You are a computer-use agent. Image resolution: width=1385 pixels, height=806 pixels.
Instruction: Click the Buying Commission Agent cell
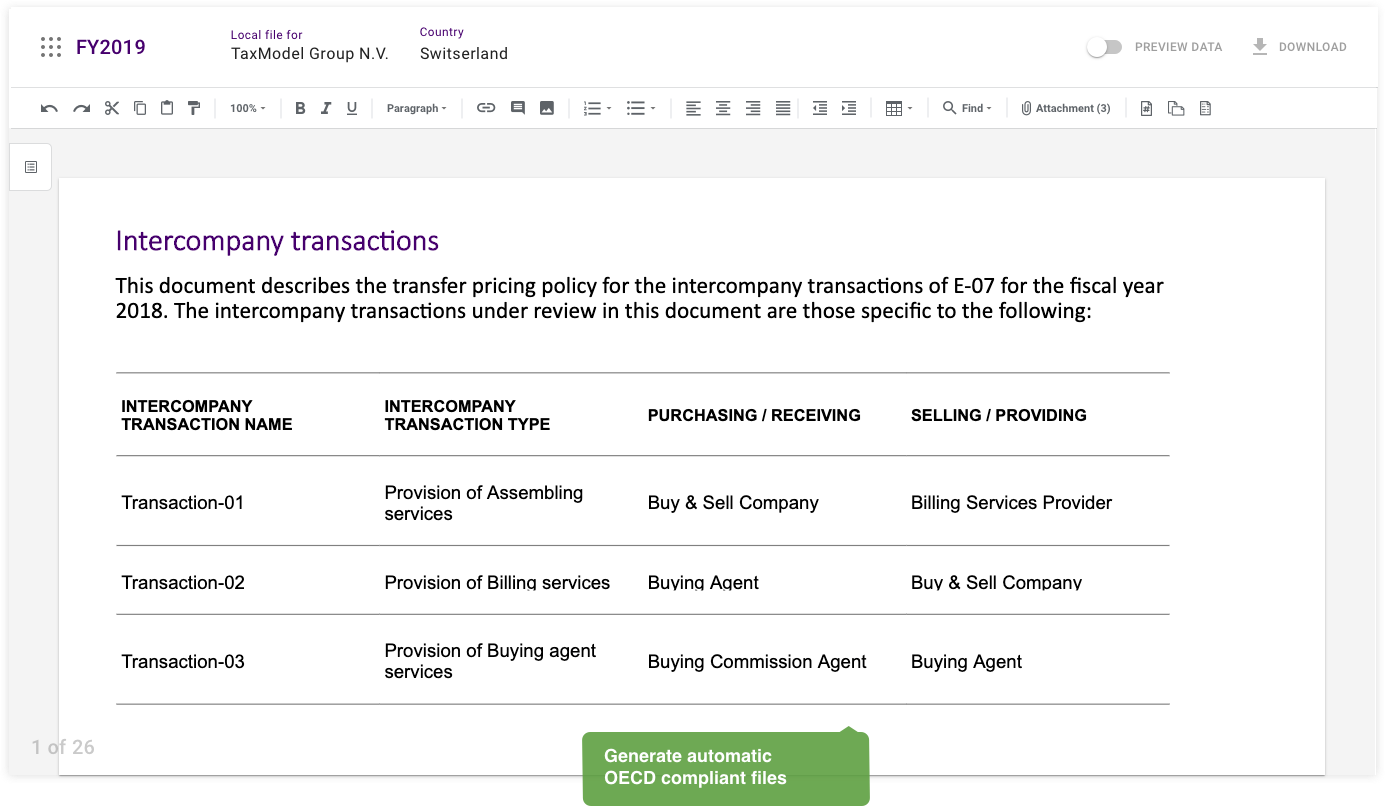pyautogui.click(x=757, y=661)
